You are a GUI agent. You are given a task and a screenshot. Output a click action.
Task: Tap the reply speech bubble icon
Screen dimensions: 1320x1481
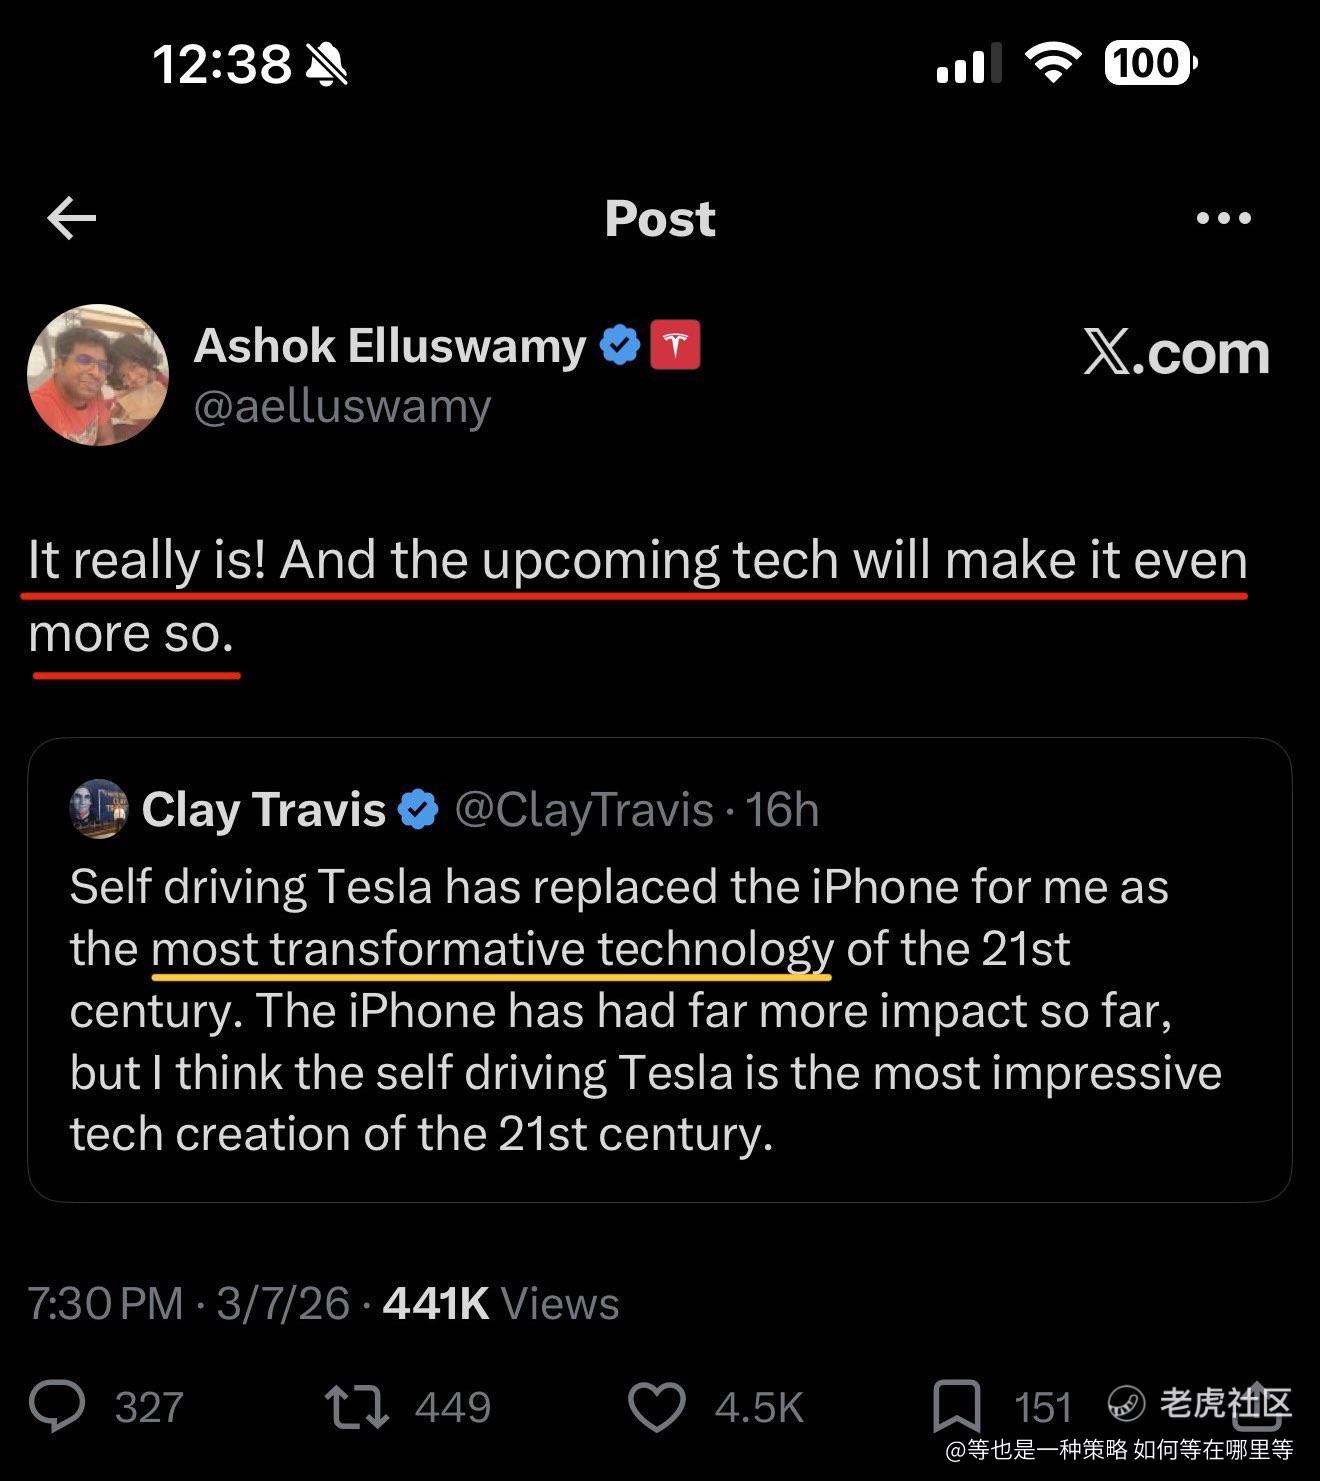click(x=58, y=1406)
